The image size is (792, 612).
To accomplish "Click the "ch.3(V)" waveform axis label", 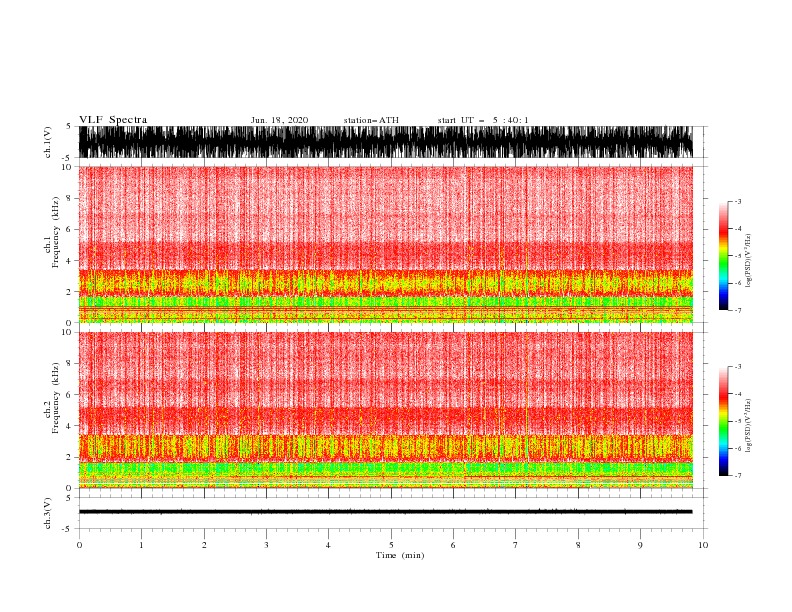I will [x=48, y=513].
